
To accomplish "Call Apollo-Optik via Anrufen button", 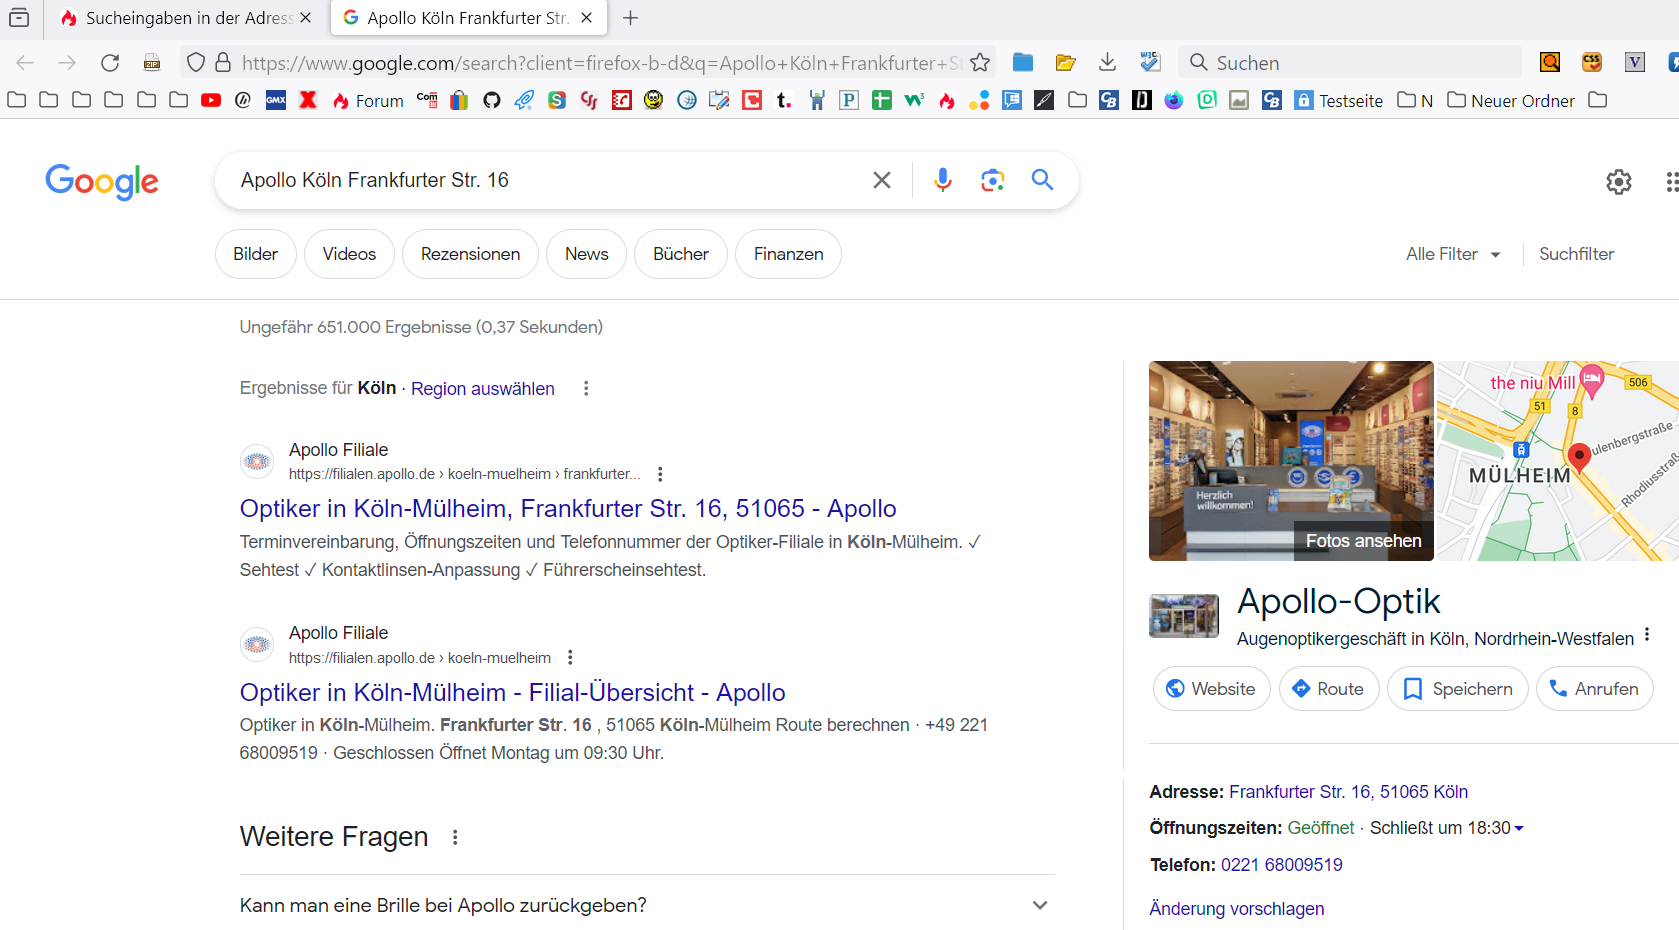I will [x=1595, y=689].
